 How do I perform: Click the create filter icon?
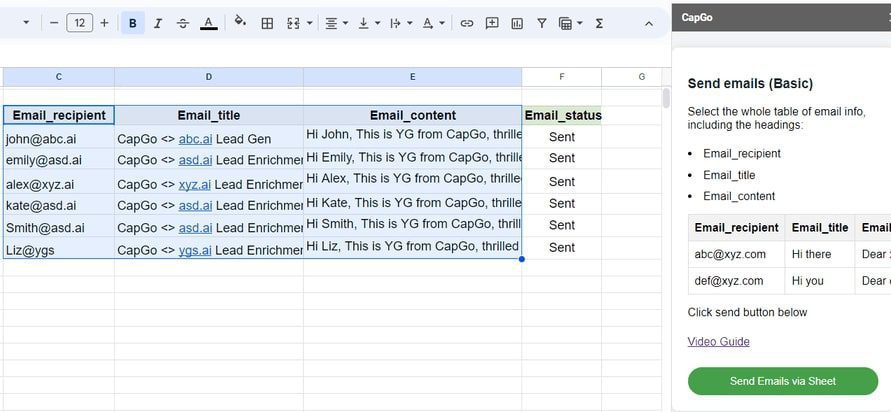click(x=542, y=23)
